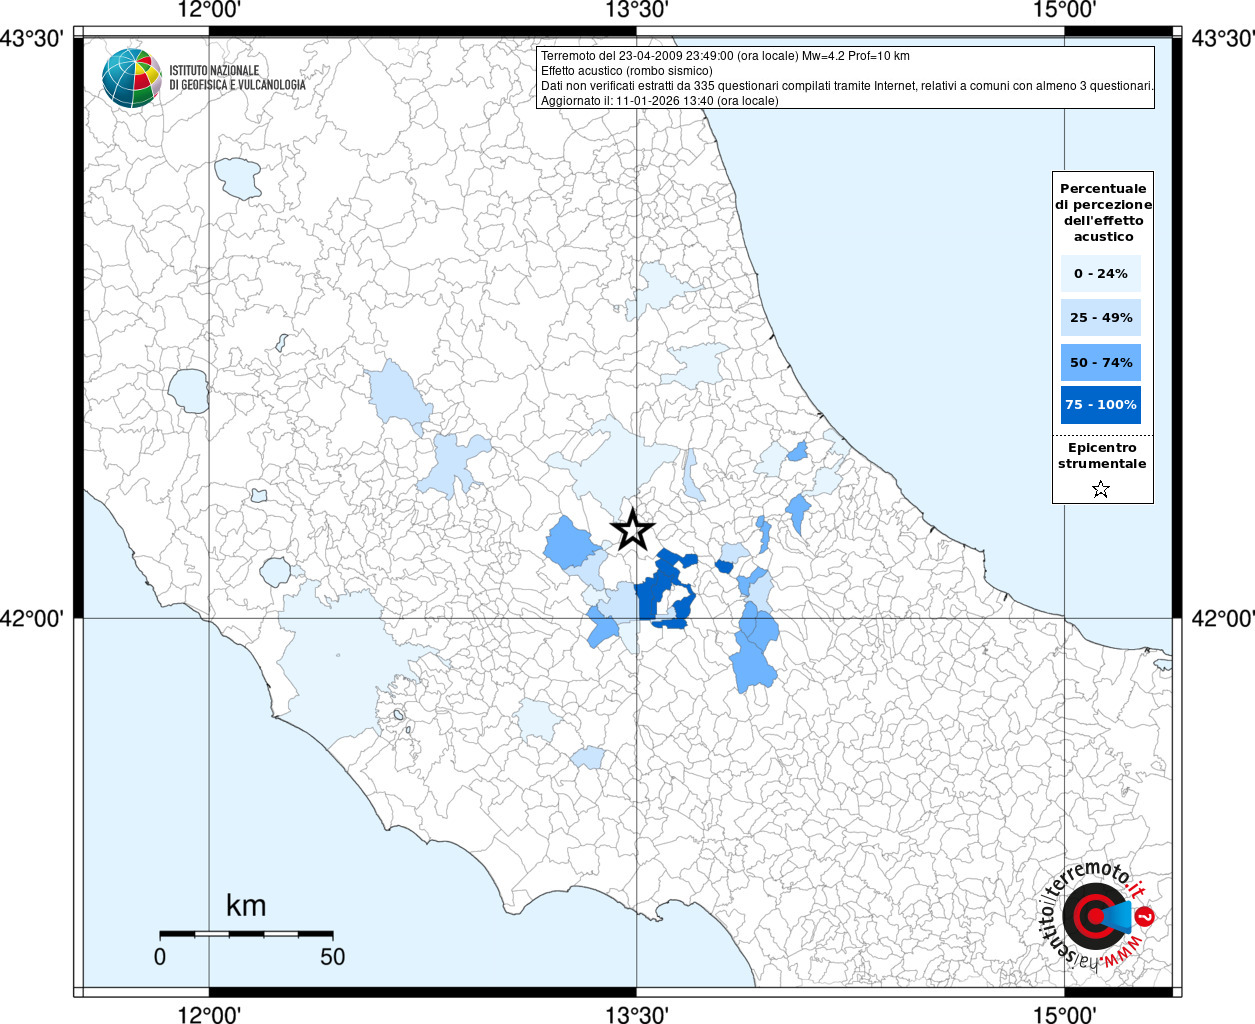
Task: Click the '50' scale bar value
Action: click(x=333, y=957)
